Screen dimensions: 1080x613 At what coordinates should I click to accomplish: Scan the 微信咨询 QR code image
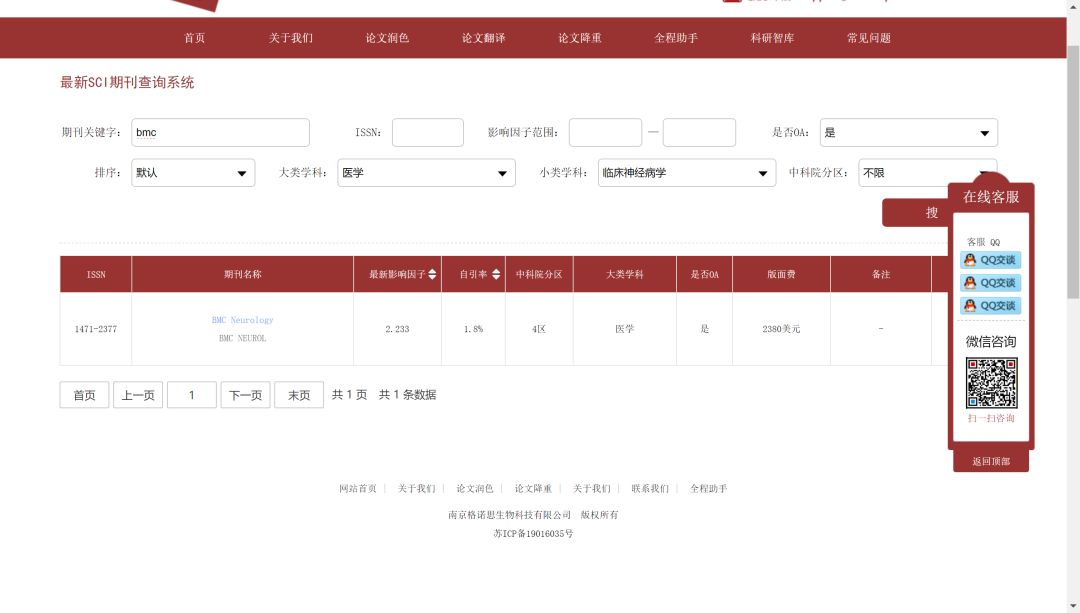tap(991, 383)
